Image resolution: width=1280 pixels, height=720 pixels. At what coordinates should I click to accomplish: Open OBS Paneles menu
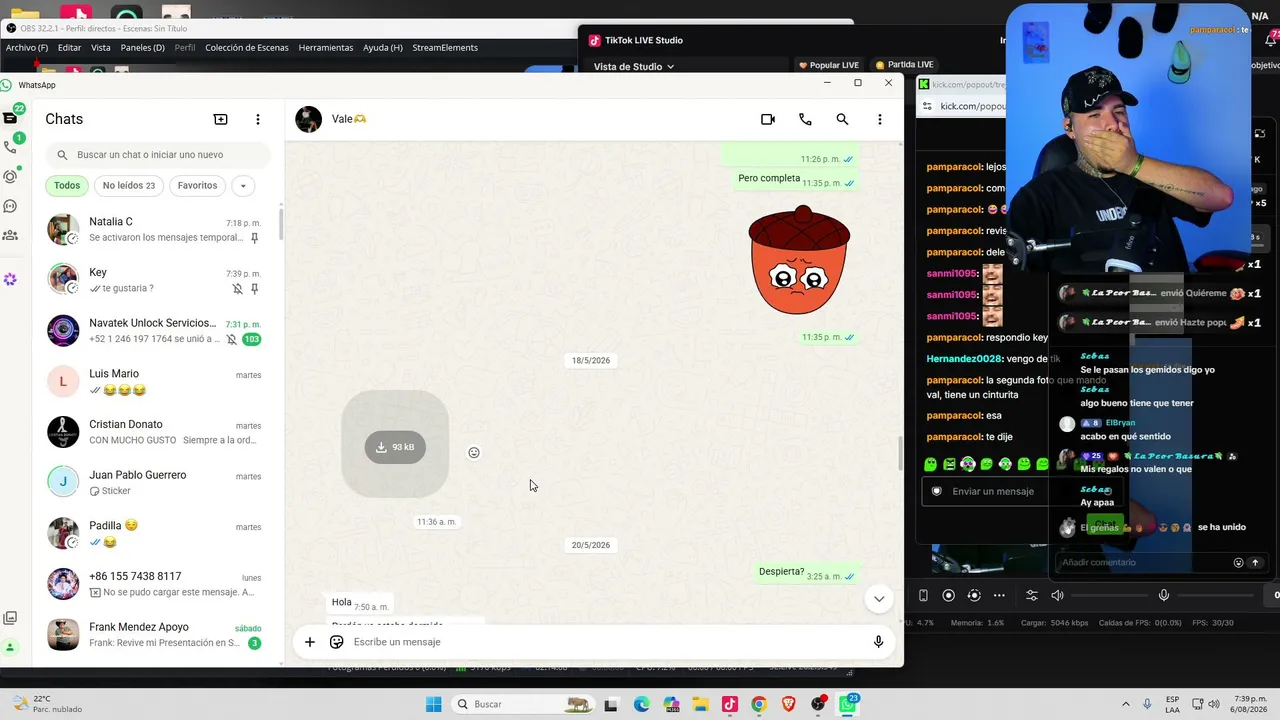(142, 48)
